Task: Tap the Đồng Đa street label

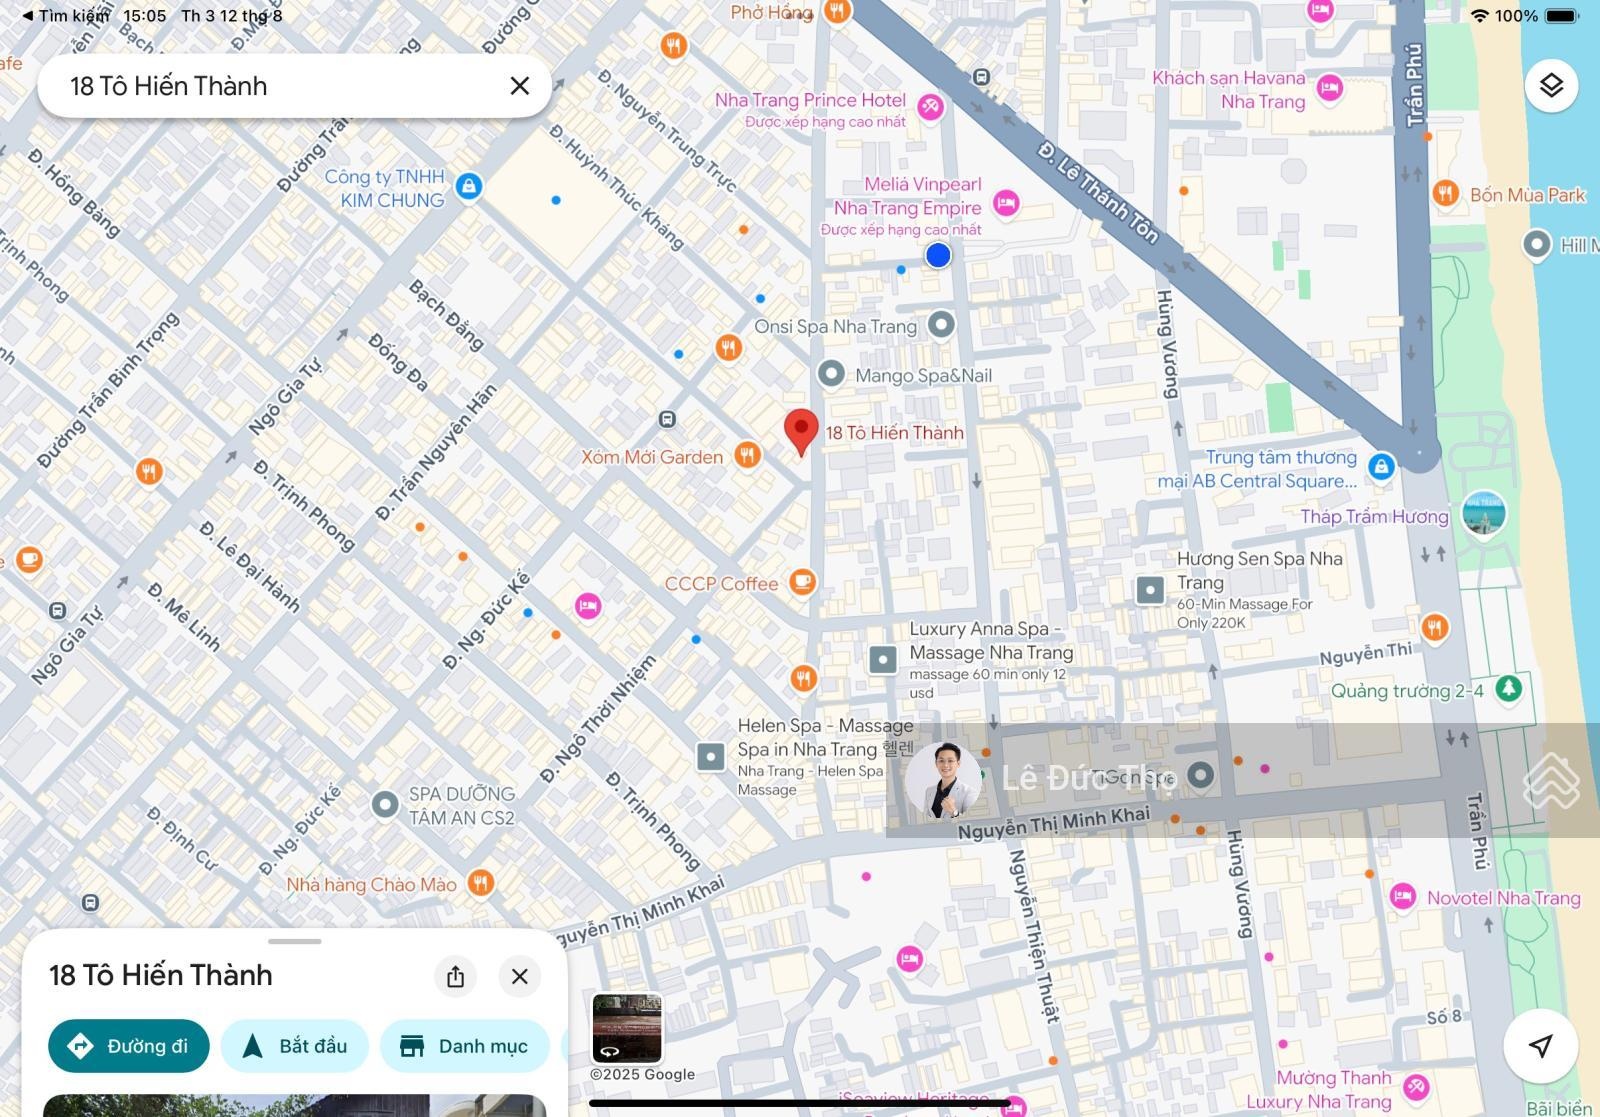Action: 398,362
